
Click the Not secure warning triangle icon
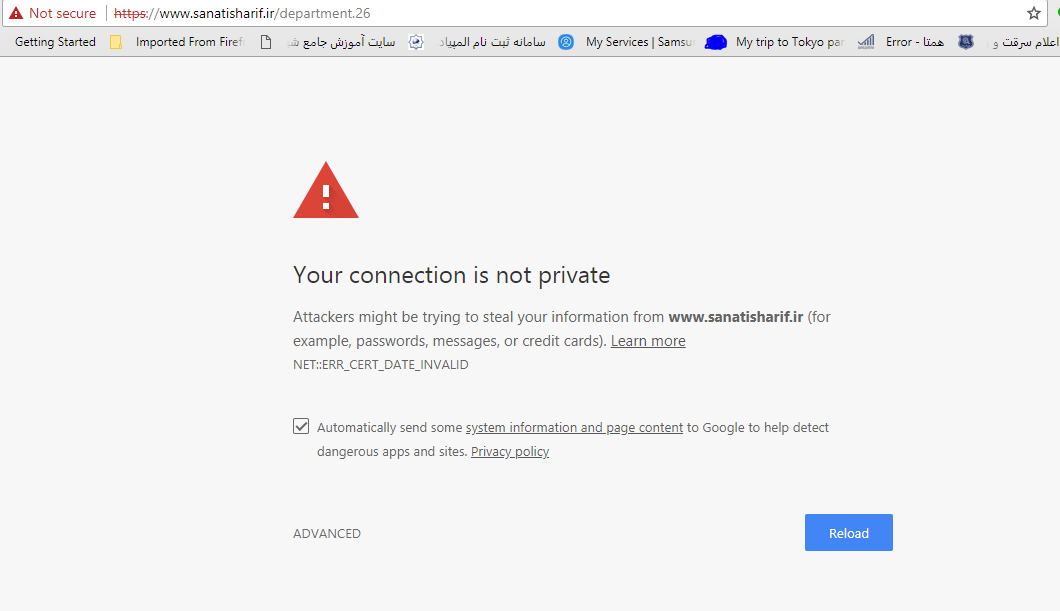(16, 13)
